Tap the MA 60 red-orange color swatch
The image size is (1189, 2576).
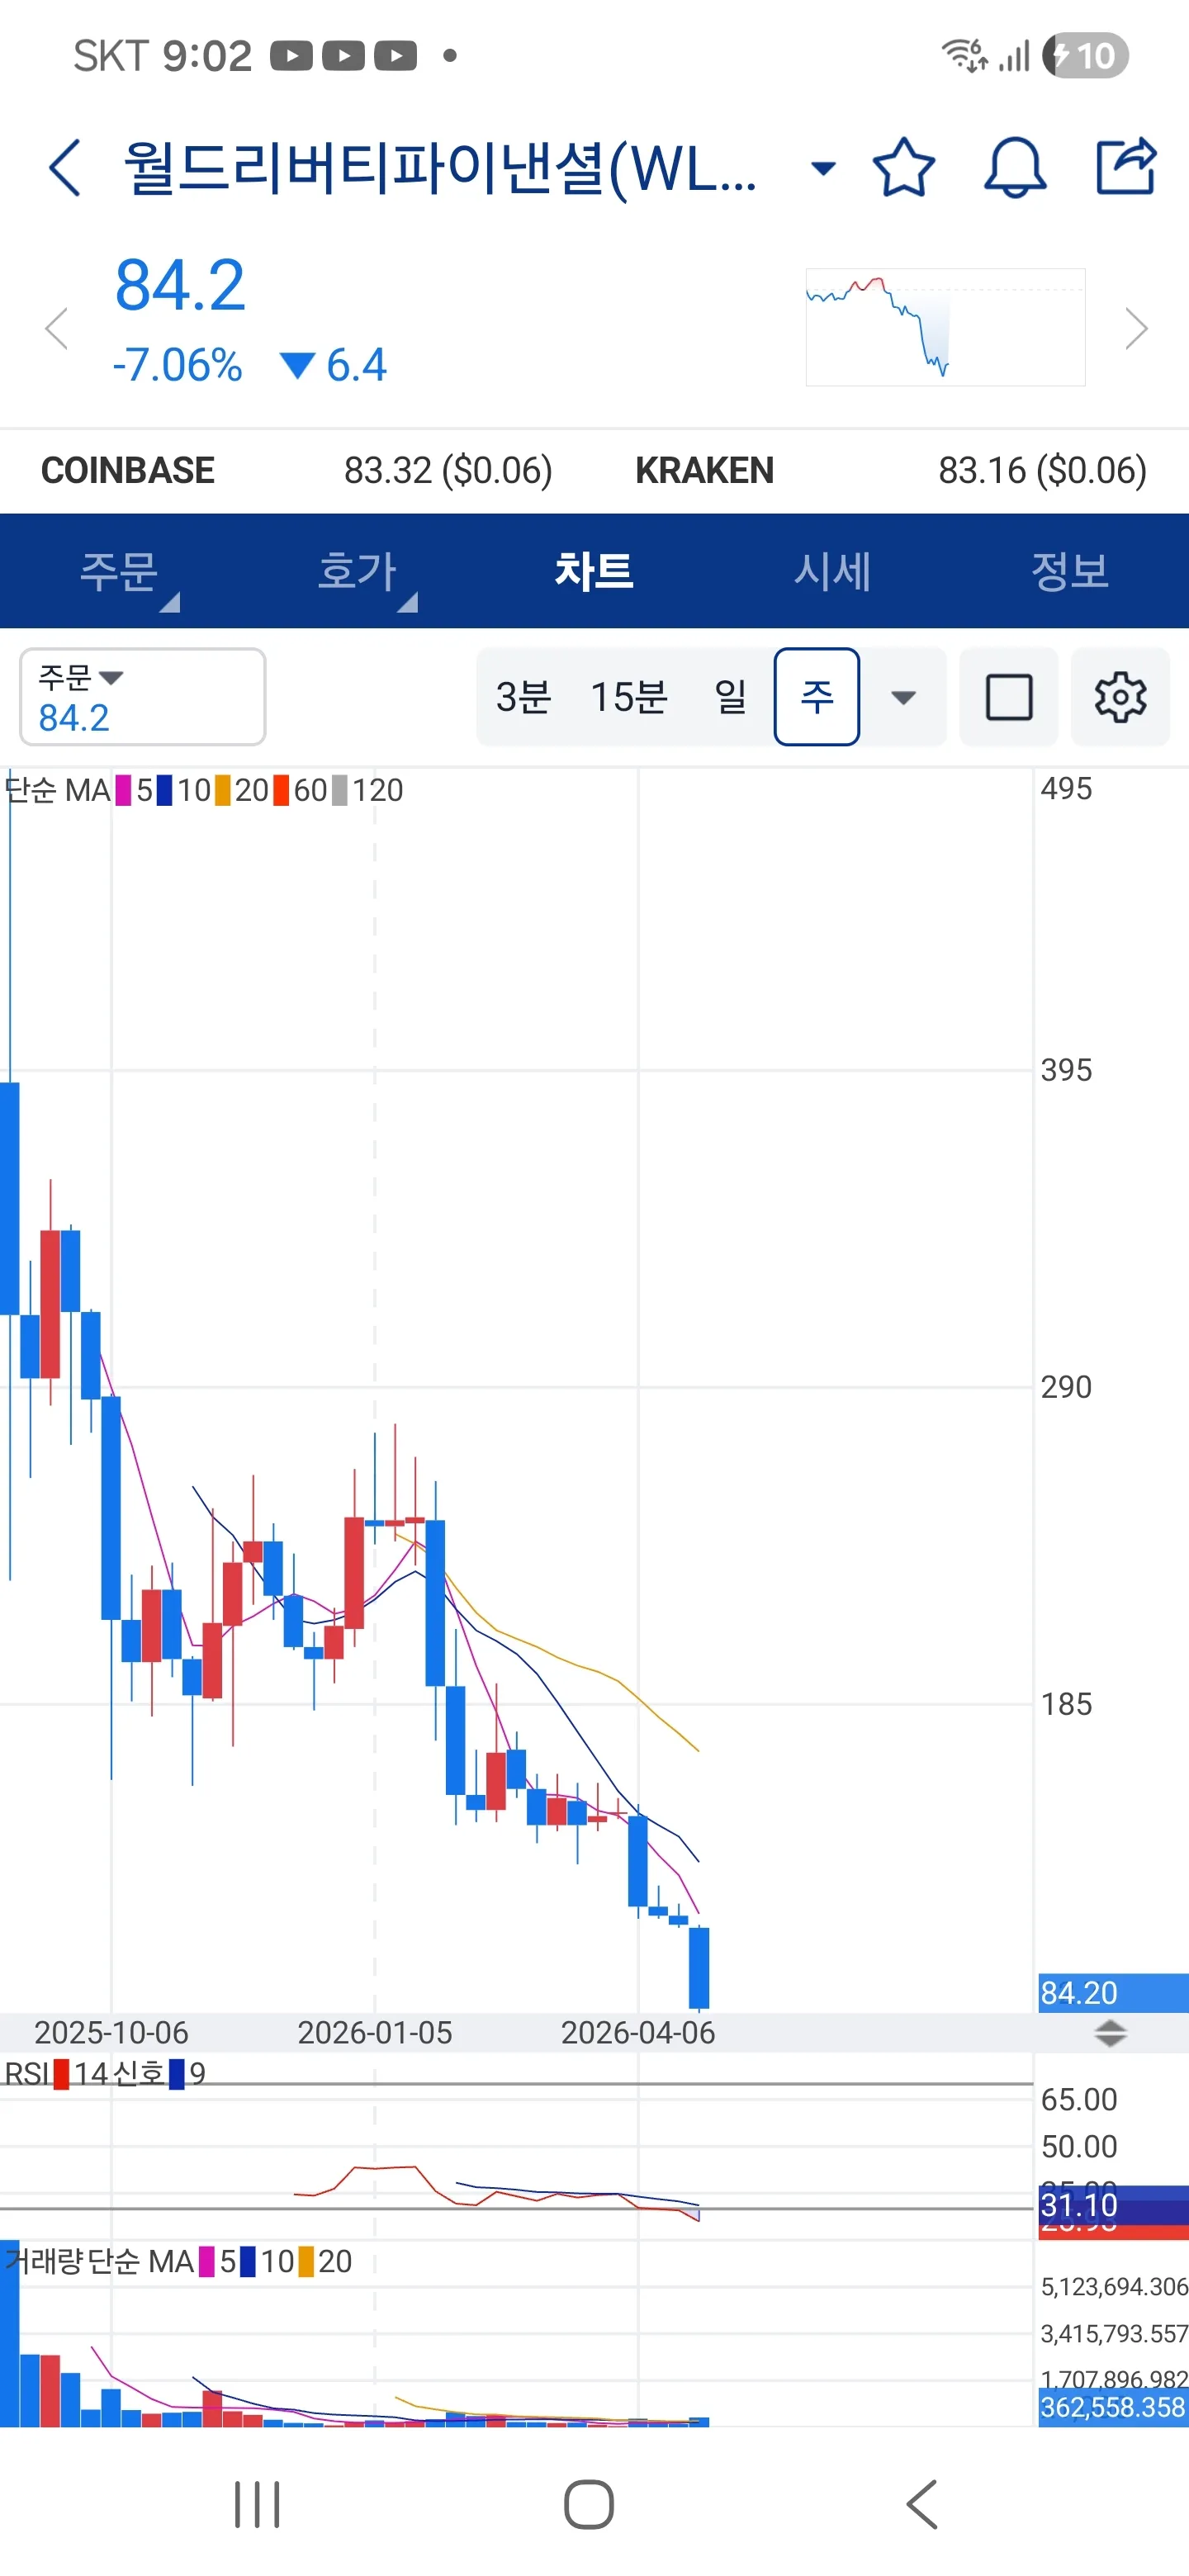click(281, 791)
